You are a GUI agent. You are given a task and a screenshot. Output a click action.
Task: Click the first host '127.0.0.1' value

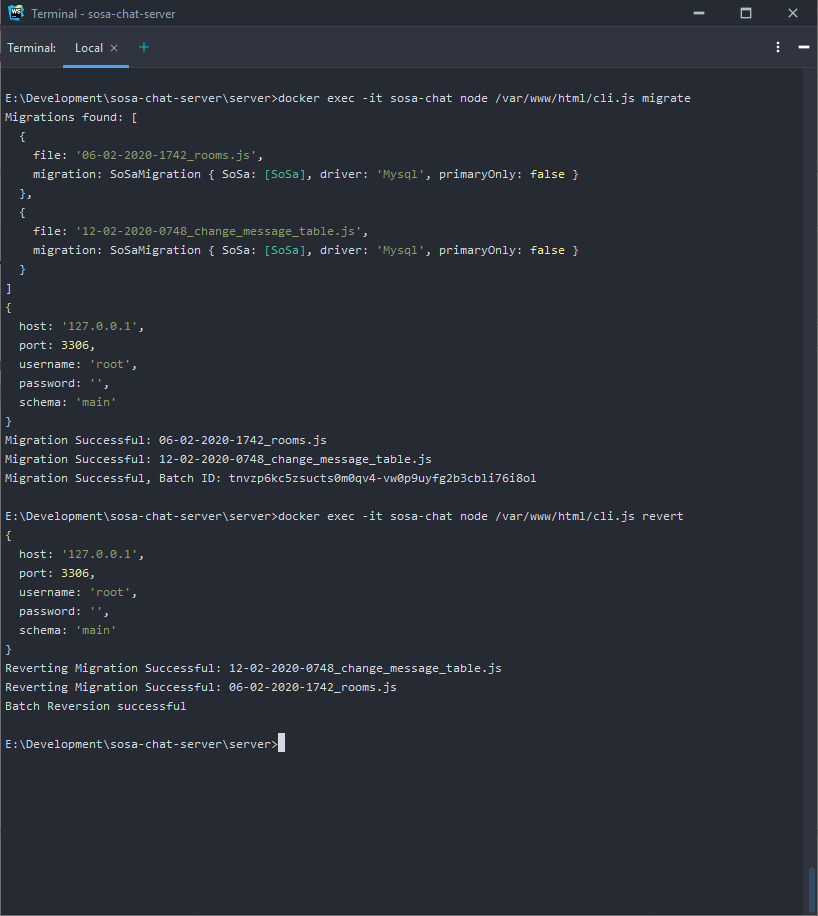click(99, 327)
